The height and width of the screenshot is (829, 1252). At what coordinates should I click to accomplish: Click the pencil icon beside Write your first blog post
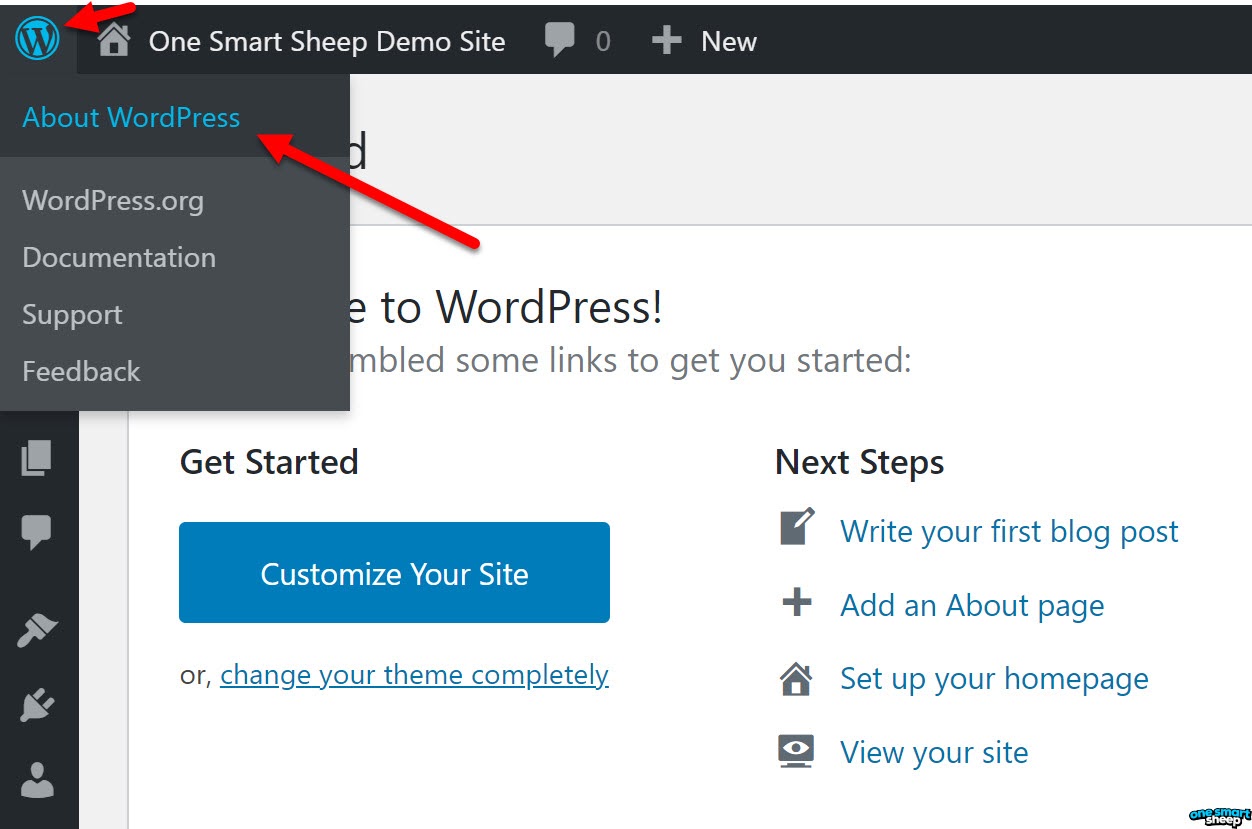[x=797, y=527]
